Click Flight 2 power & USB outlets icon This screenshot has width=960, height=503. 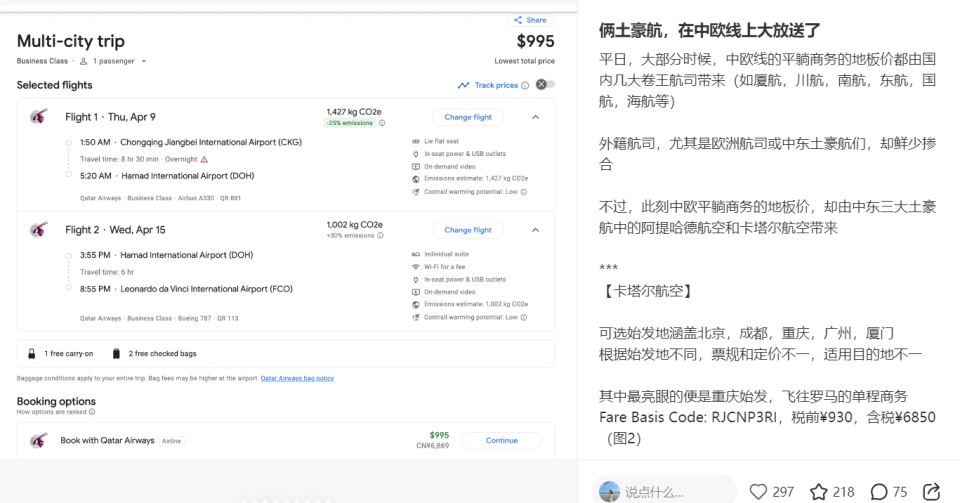click(x=416, y=280)
